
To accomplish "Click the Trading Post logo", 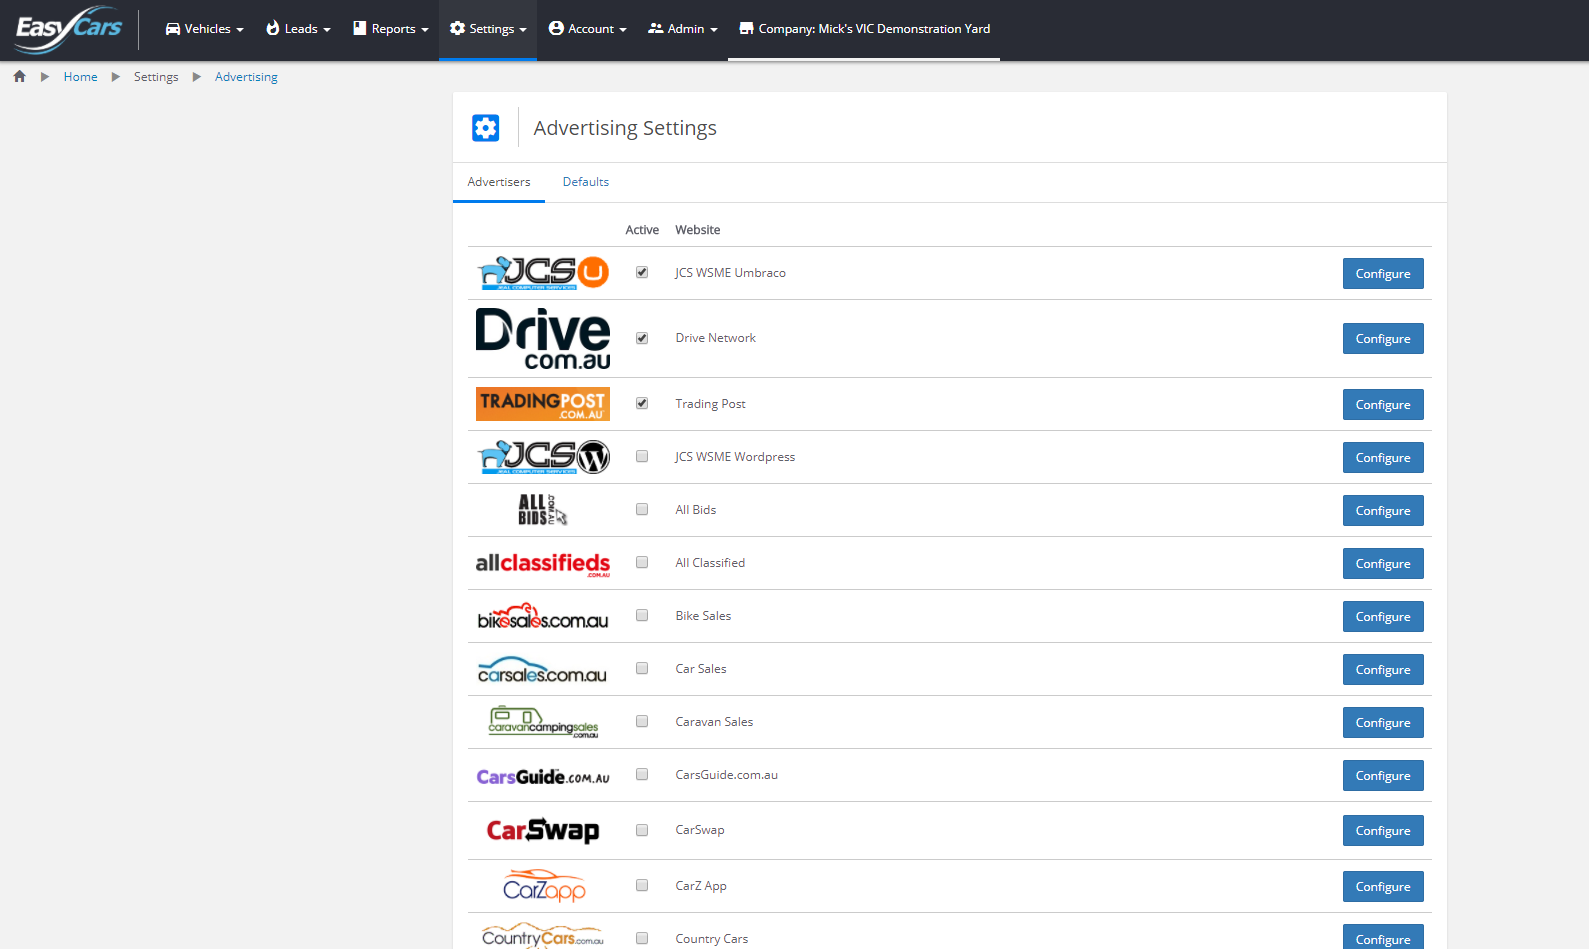I will [543, 404].
